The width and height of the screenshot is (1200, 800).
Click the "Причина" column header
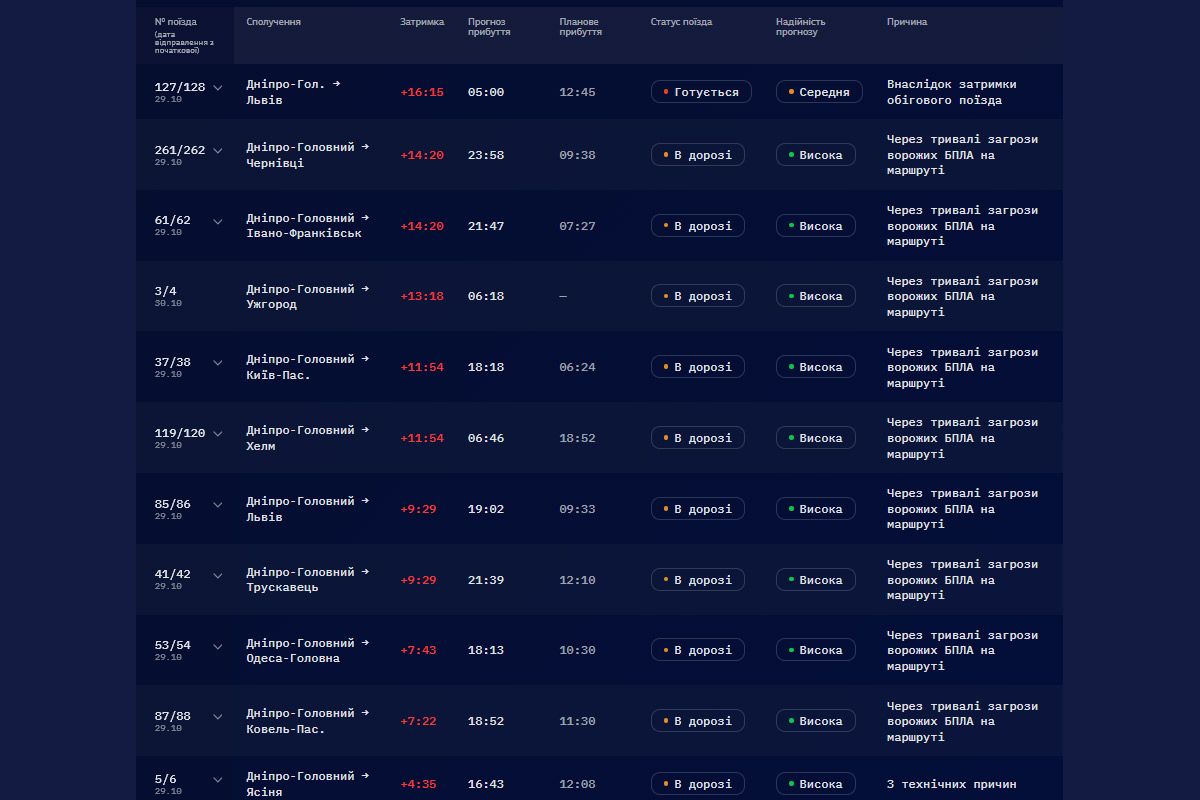pyautogui.click(x=907, y=22)
